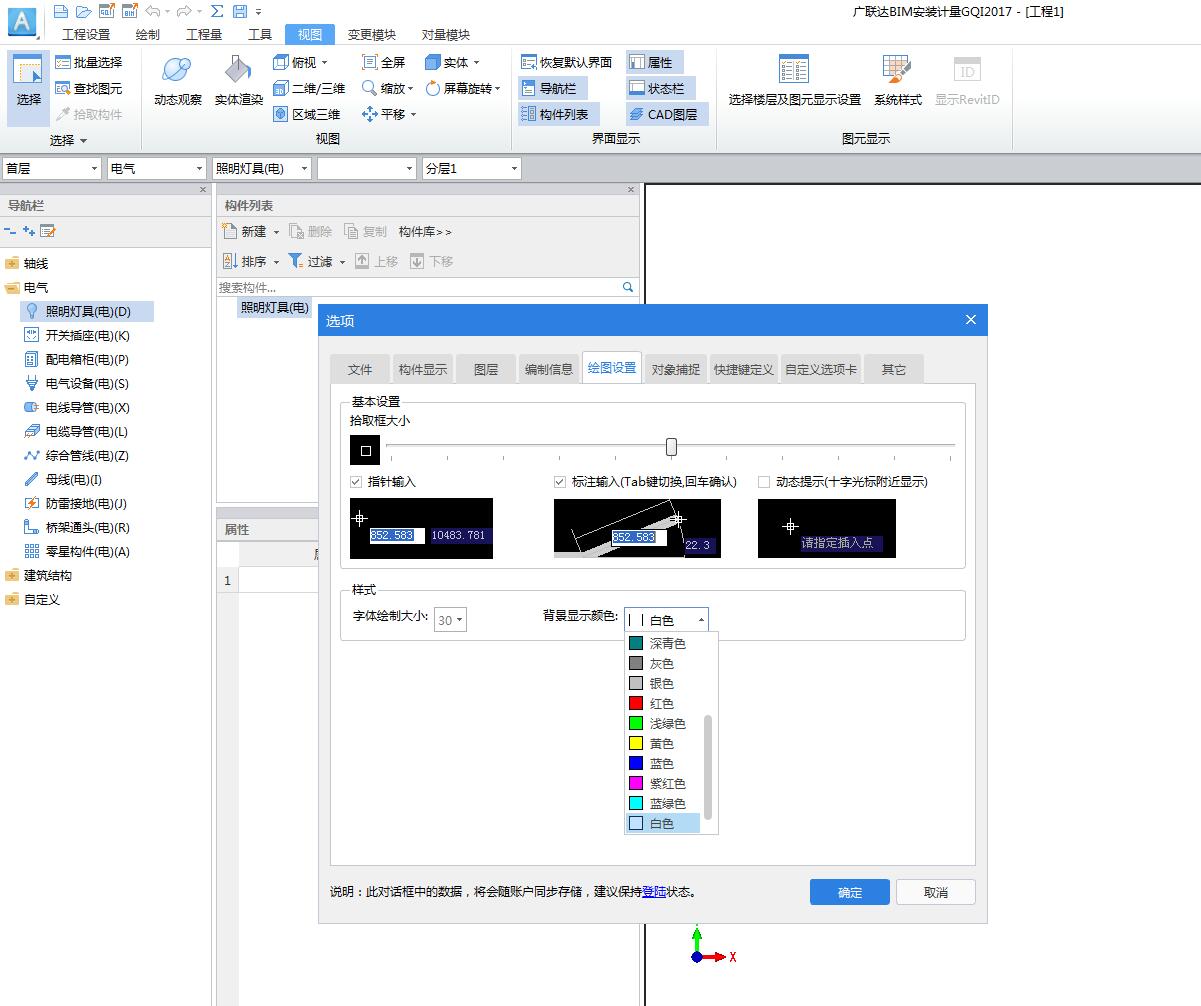Toggle 构件列表 panel display

click(x=557, y=114)
